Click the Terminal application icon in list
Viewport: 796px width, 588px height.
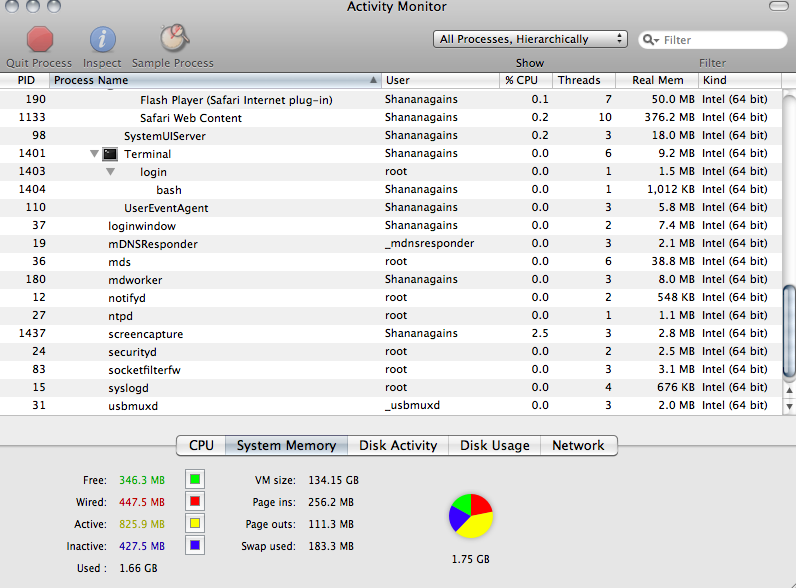[x=110, y=154]
